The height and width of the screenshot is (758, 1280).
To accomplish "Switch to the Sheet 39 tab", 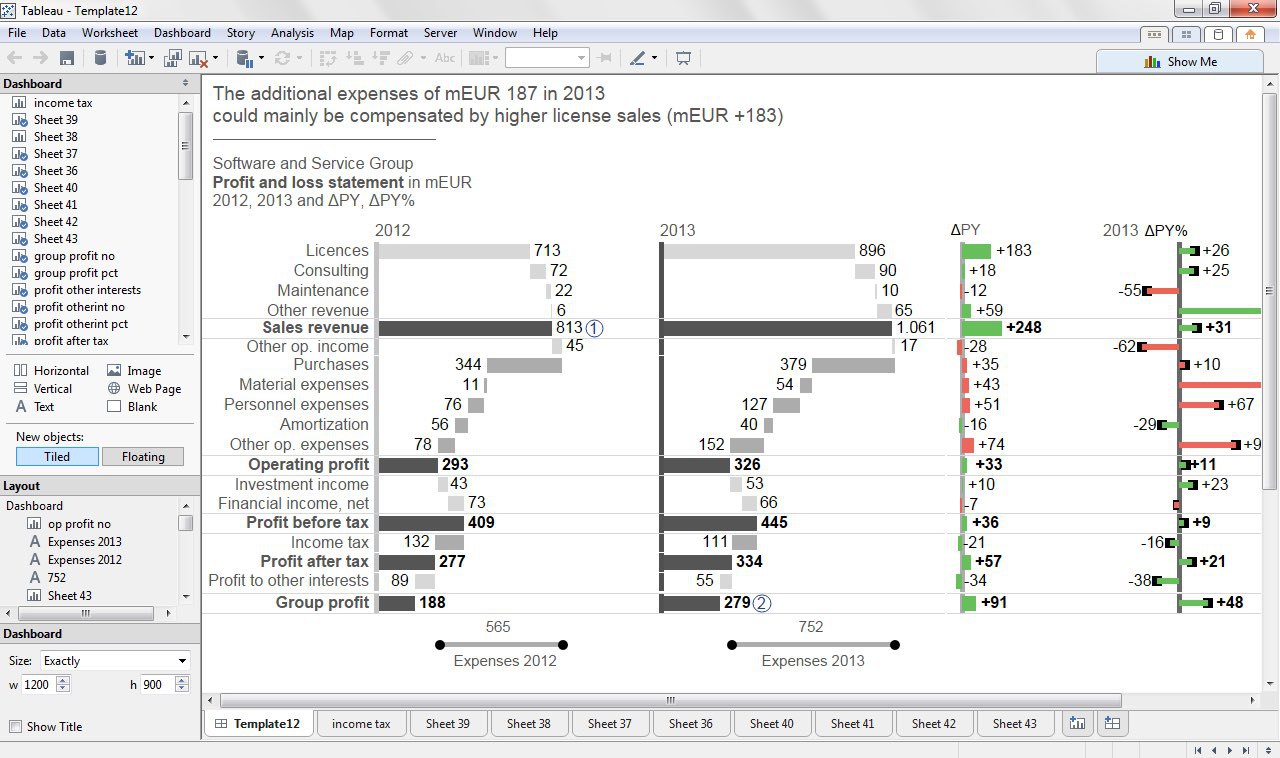I will click(447, 723).
